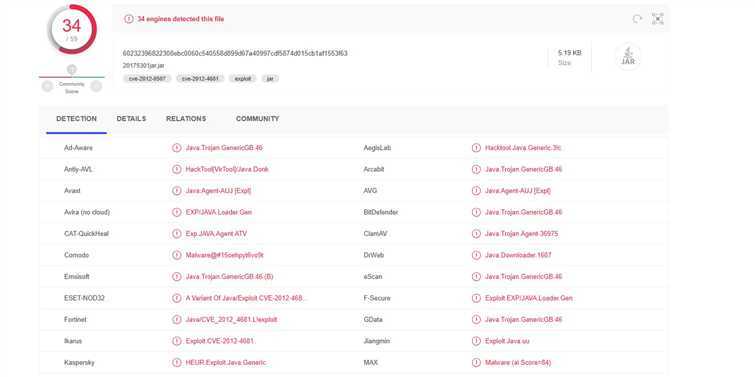The width and height of the screenshot is (755, 377).
Task: Click 'EXP/JAVA.Loader.Gen' Avira detection
Action: point(219,212)
